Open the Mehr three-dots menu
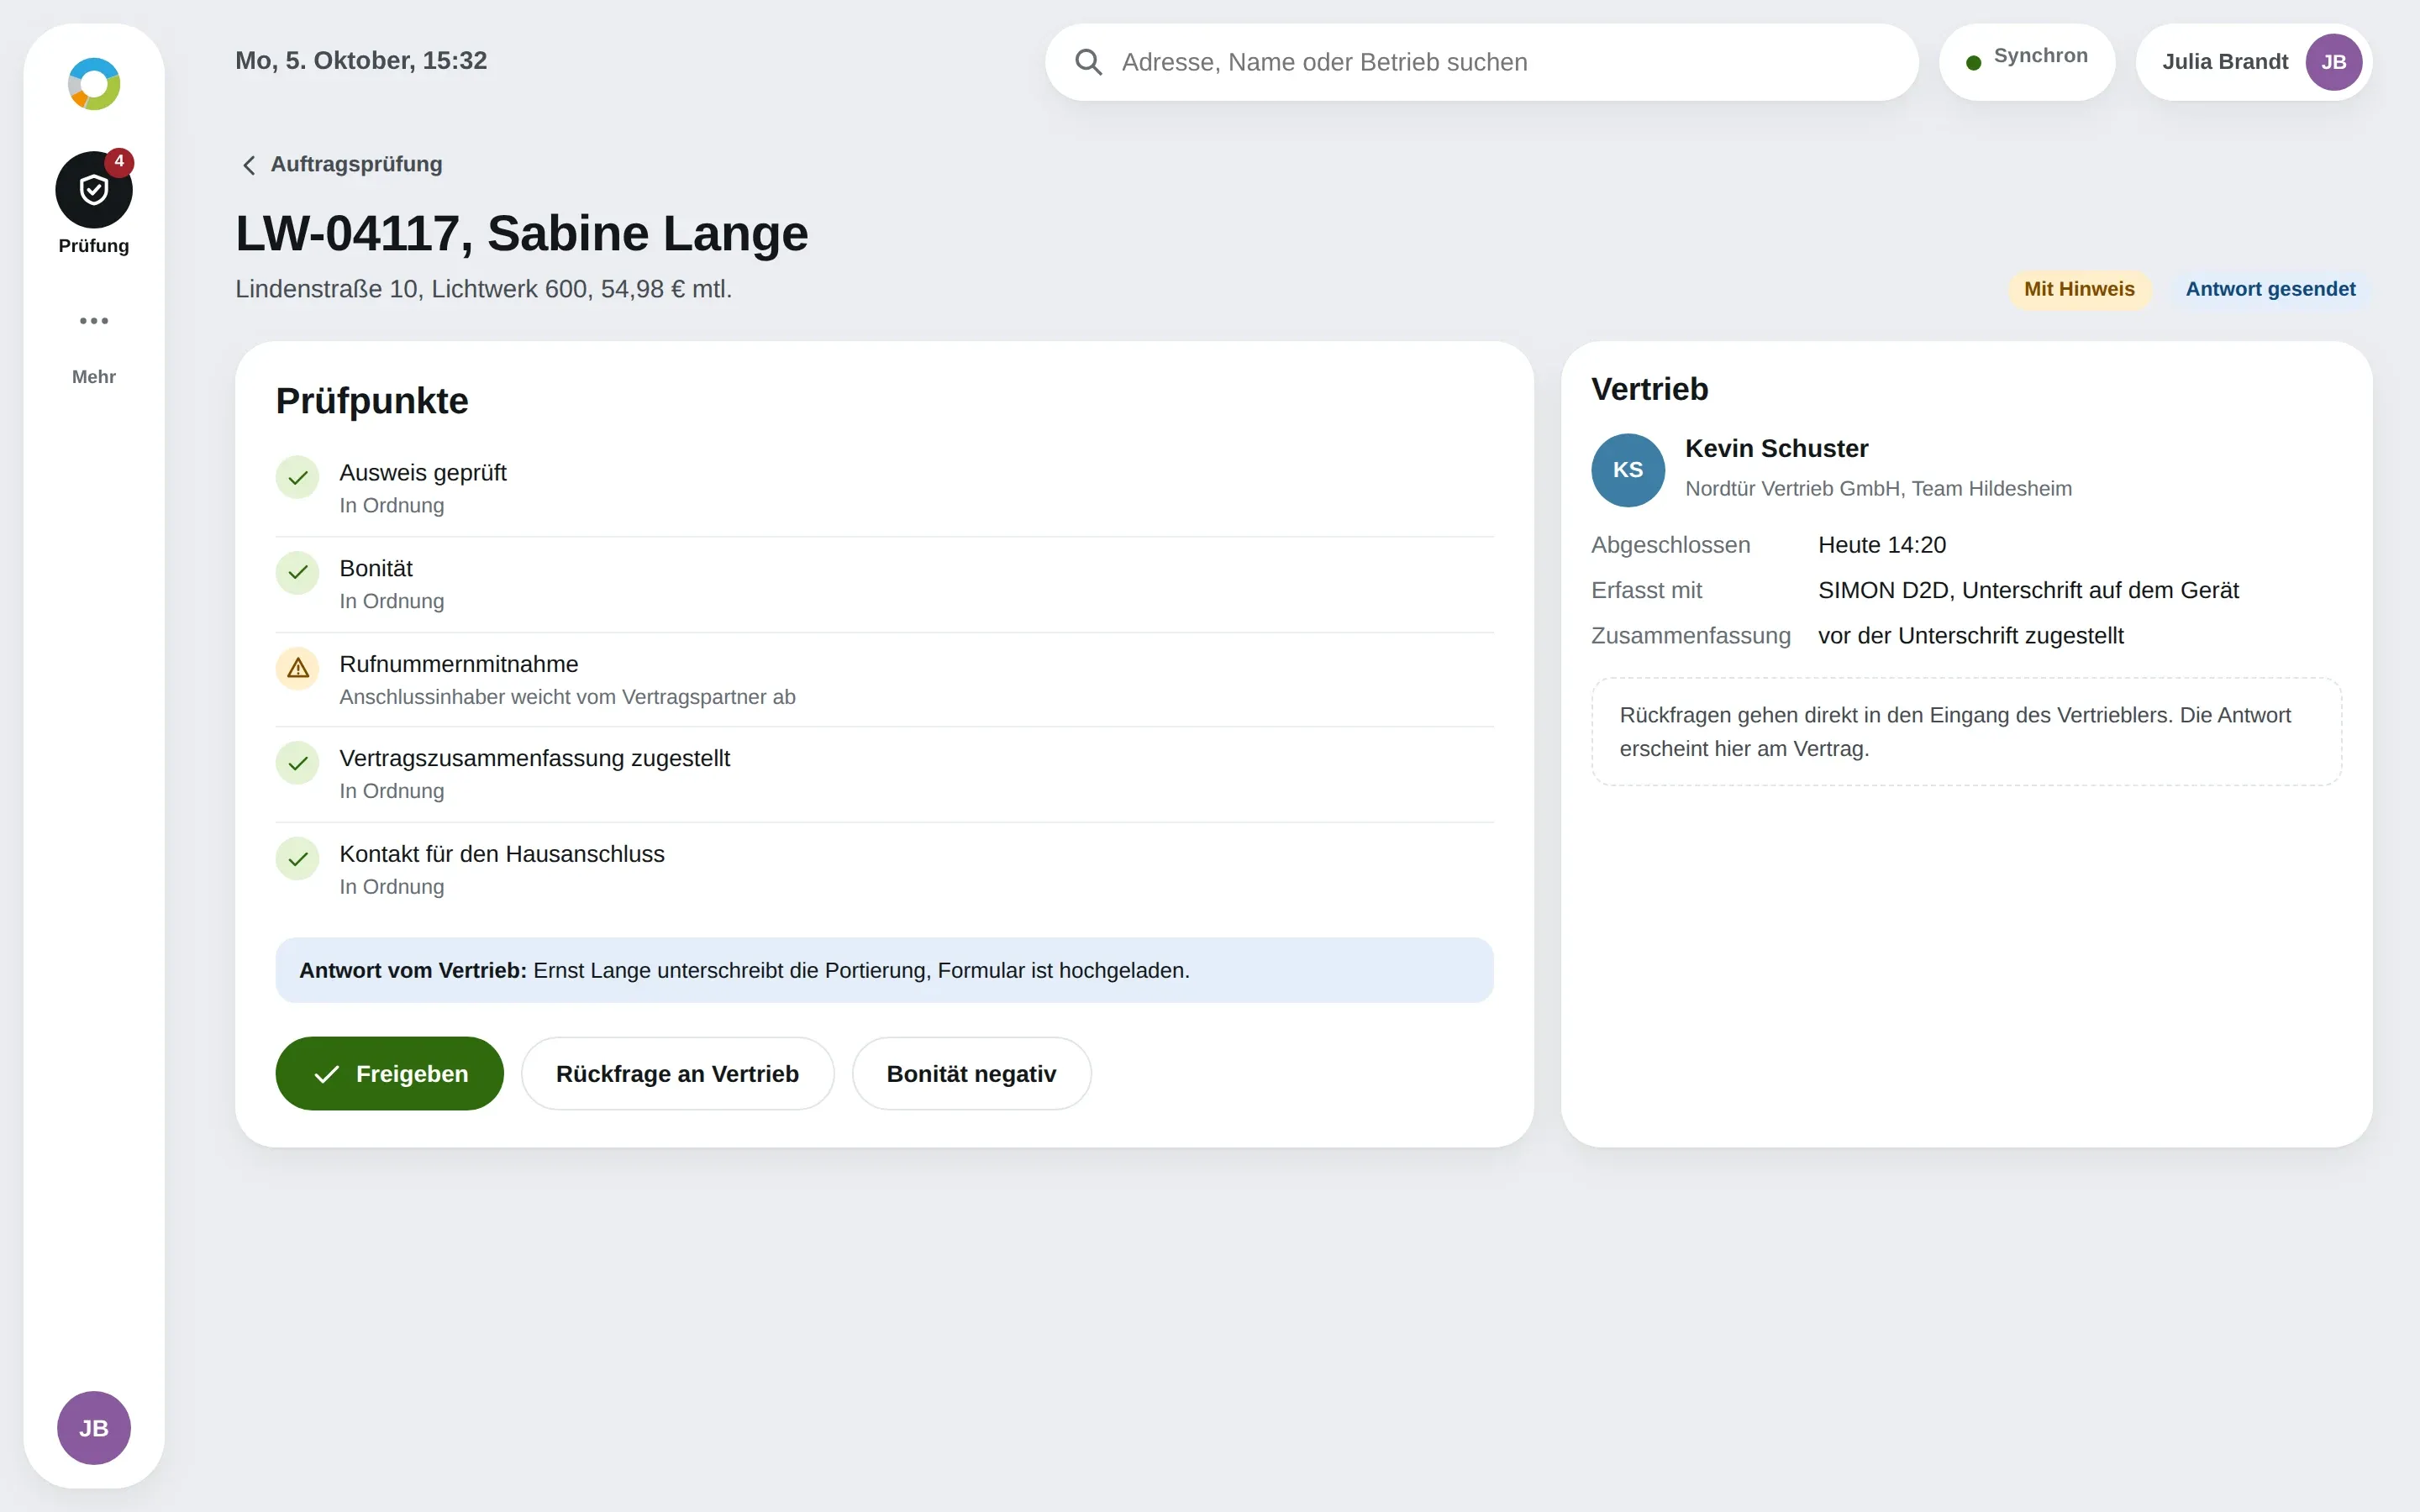This screenshot has height=1512, width=2420. point(94,321)
